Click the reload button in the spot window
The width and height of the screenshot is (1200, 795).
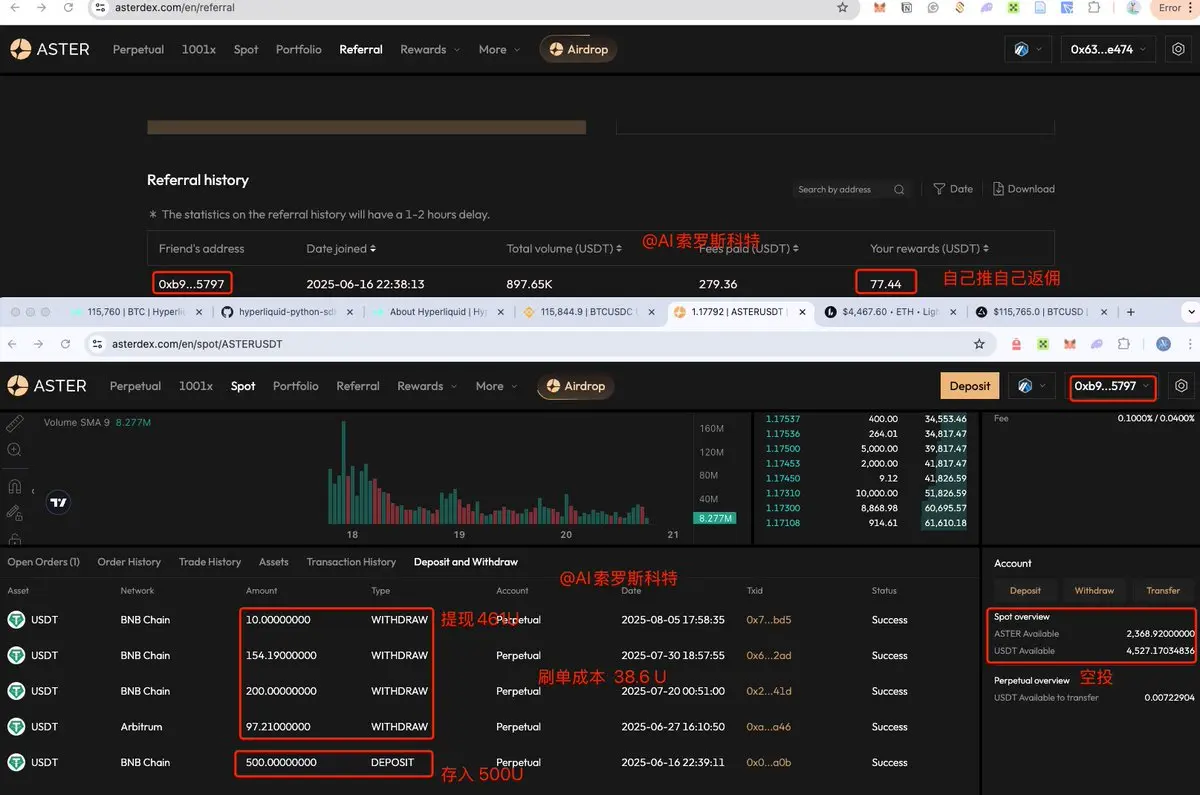pos(65,344)
